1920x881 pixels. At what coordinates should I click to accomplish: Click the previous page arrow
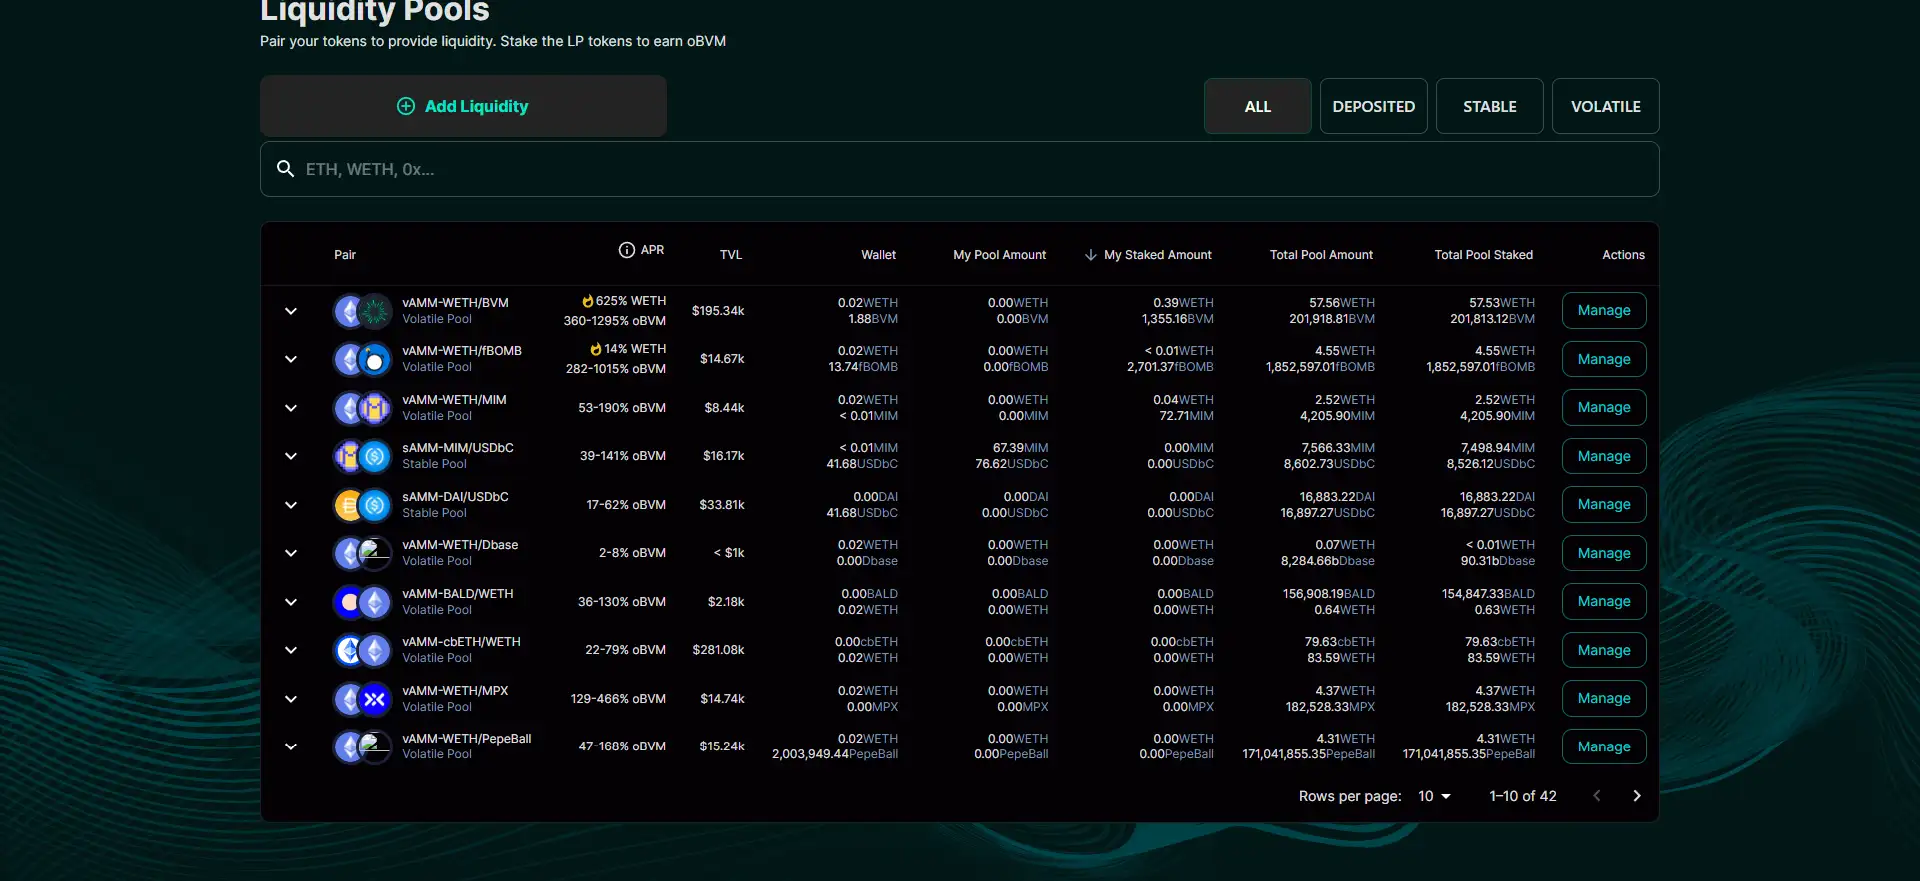pyautogui.click(x=1596, y=796)
